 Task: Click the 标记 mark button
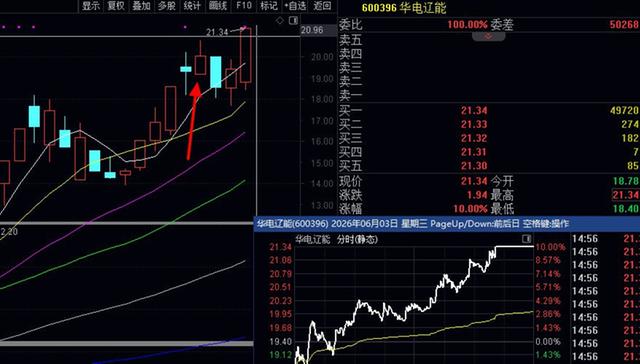tap(269, 6)
